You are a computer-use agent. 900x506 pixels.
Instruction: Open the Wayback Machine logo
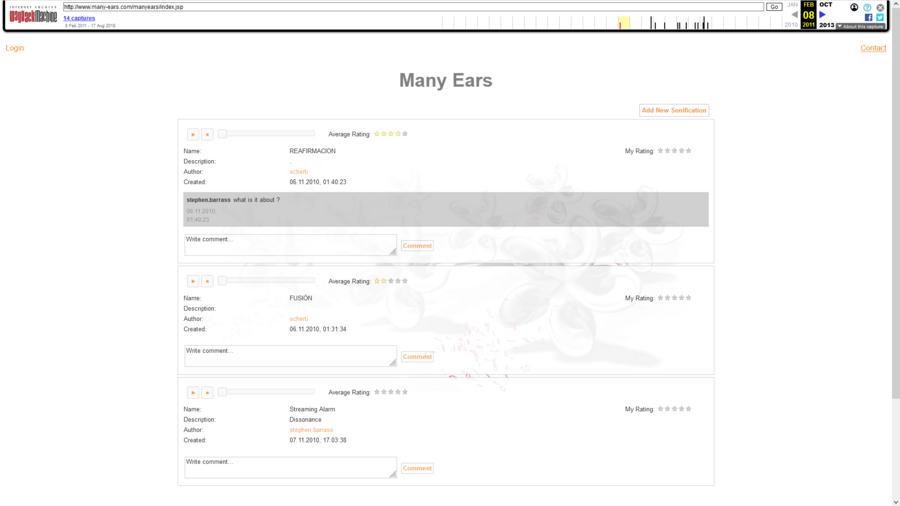coord(33,14)
